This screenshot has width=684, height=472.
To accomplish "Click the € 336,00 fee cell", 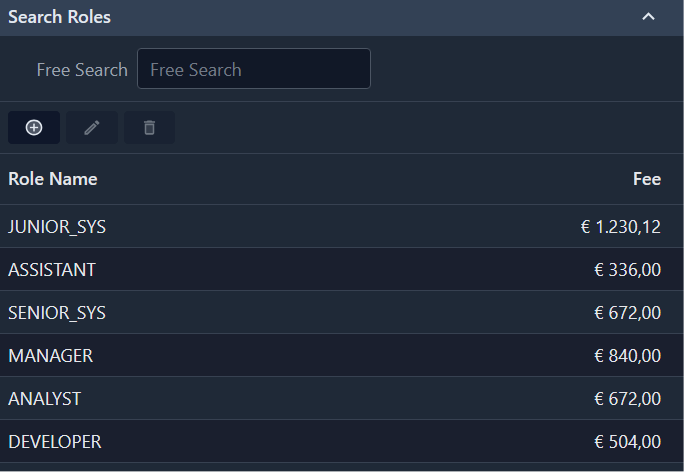I will click(627, 270).
